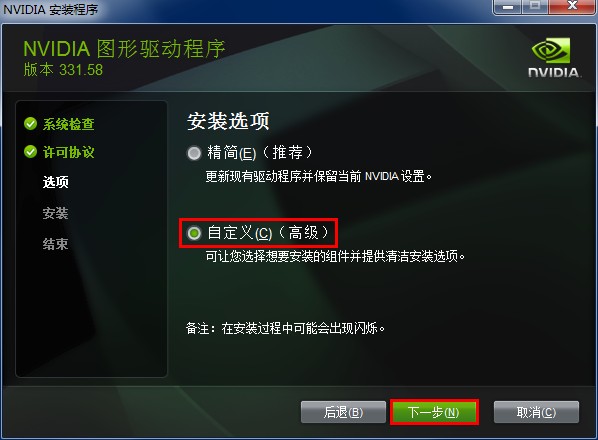Select the 许可协议 step in sidebar

pyautogui.click(x=69, y=152)
